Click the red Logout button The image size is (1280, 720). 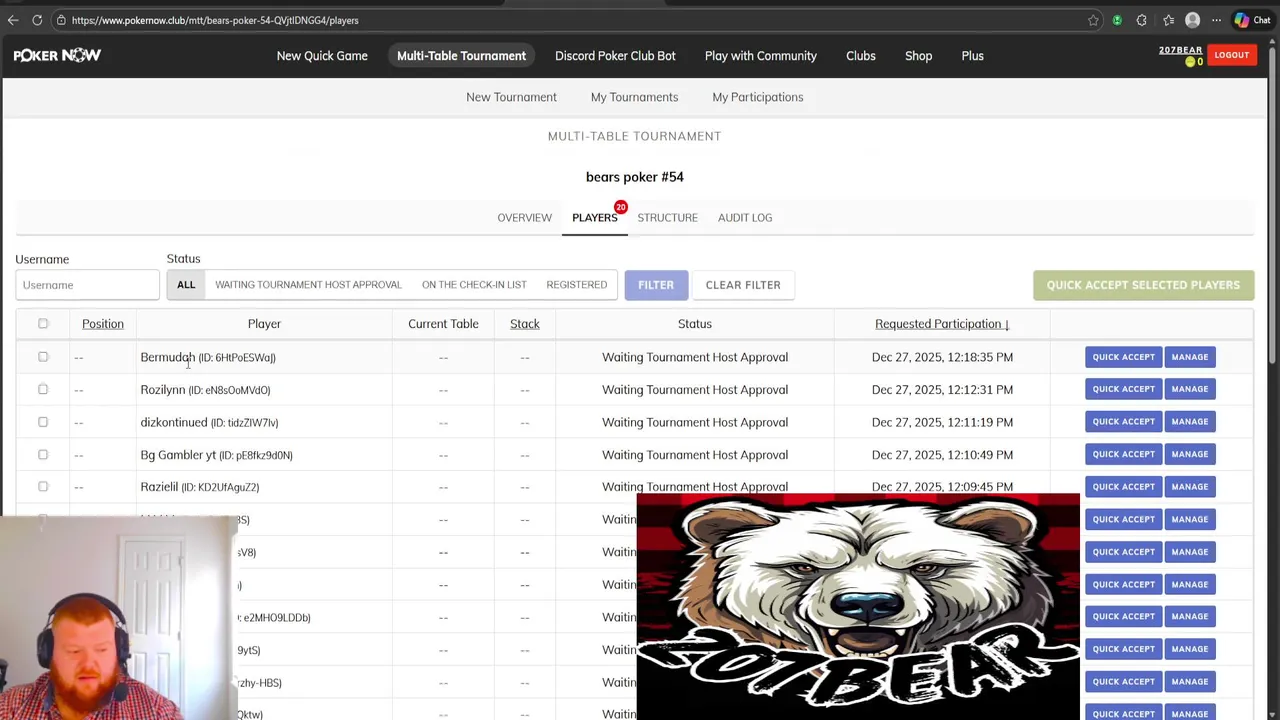coord(1231,55)
